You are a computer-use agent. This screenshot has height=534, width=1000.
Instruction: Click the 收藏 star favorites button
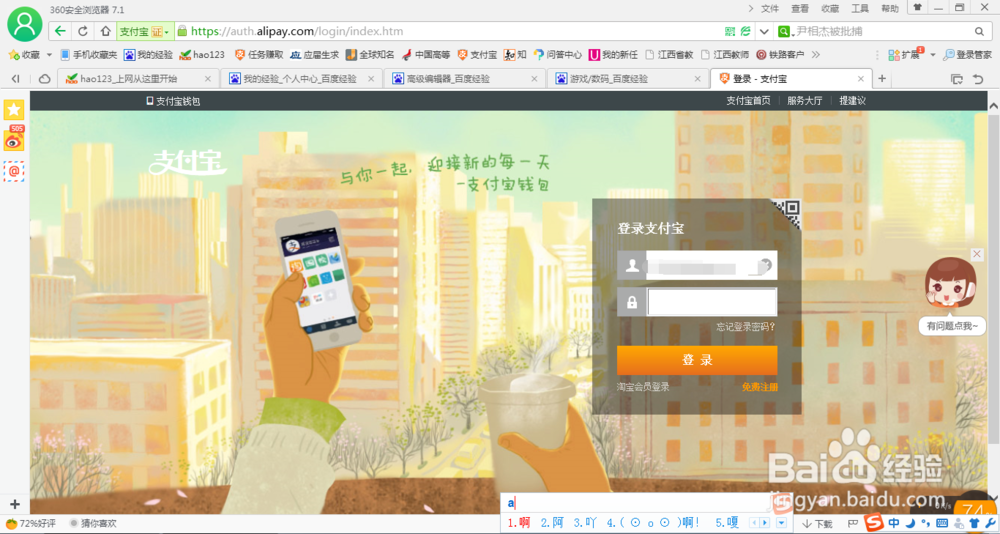[x=24, y=55]
